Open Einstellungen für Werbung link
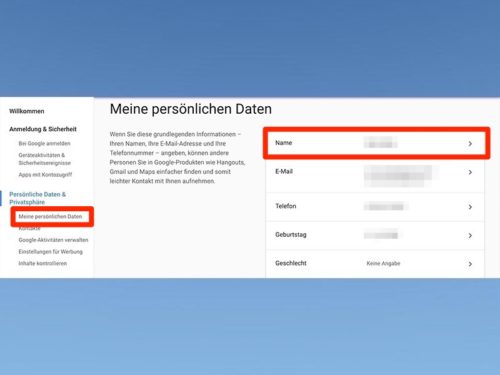The height and width of the screenshot is (375, 500). 51,252
